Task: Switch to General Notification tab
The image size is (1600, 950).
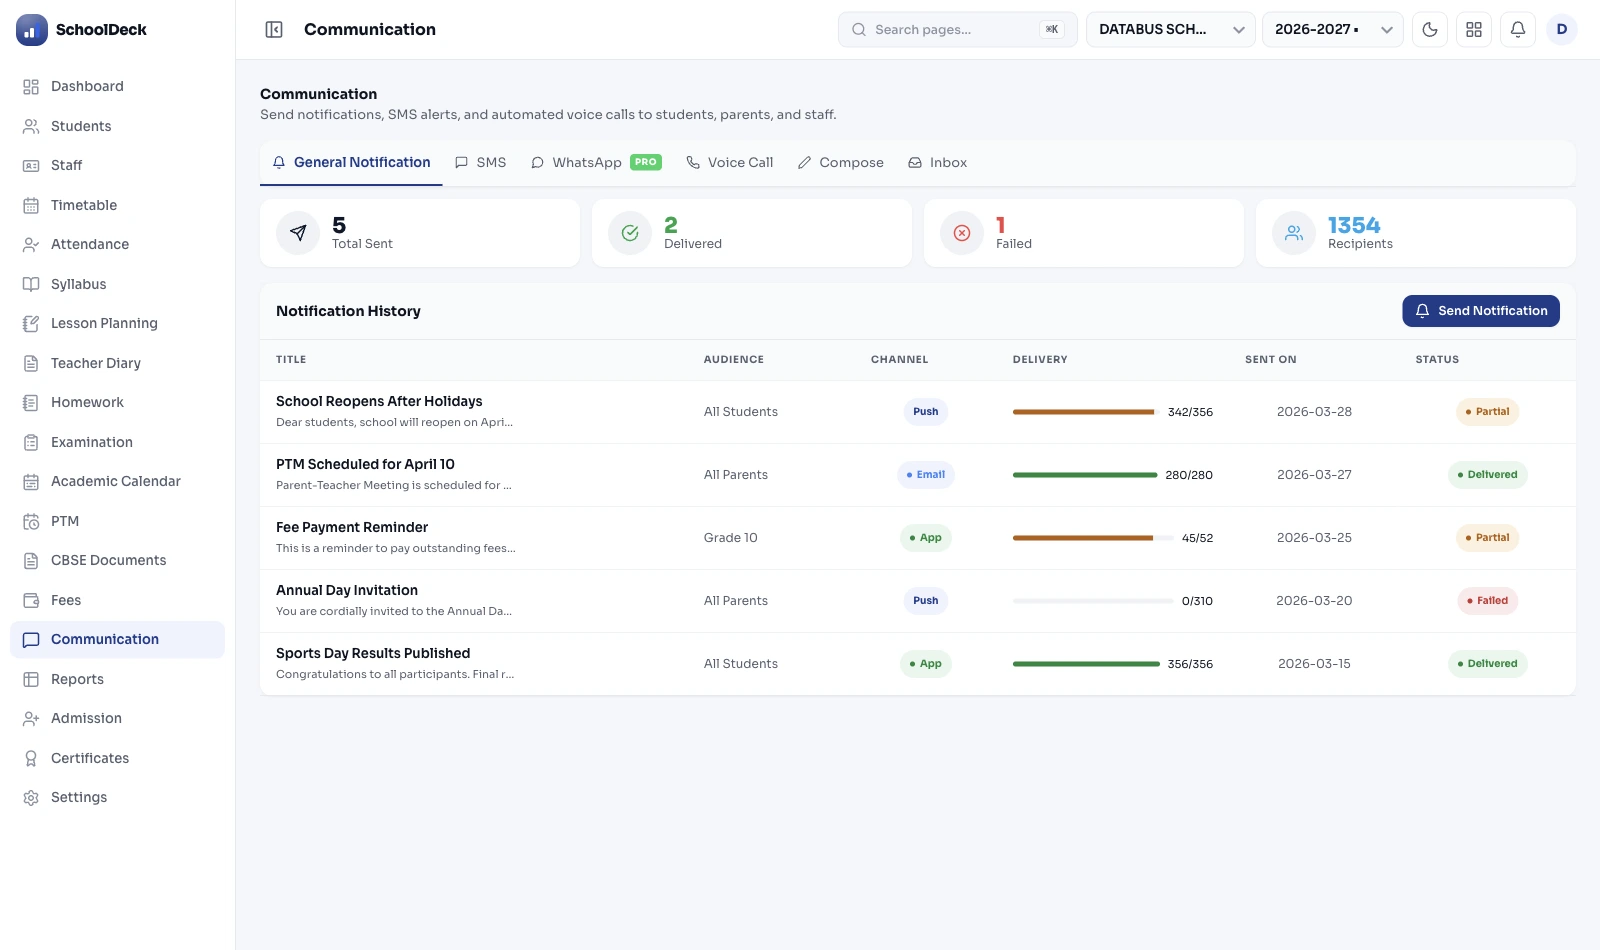Action: [x=351, y=162]
